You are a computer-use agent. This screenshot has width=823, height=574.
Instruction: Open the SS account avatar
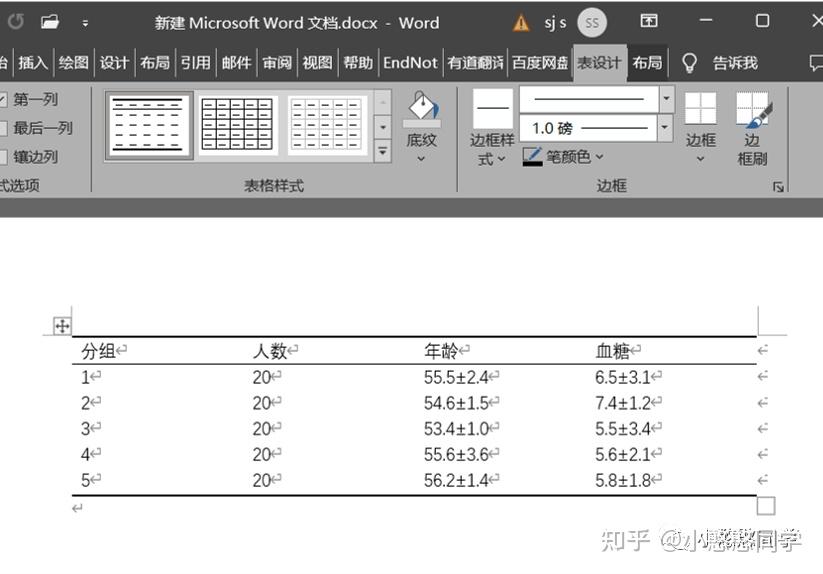pyautogui.click(x=592, y=23)
